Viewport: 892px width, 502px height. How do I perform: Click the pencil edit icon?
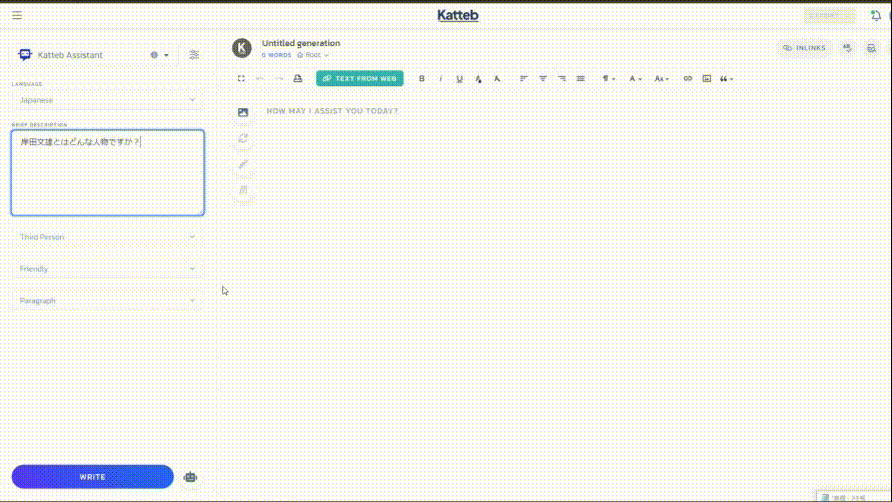pyautogui.click(x=243, y=164)
